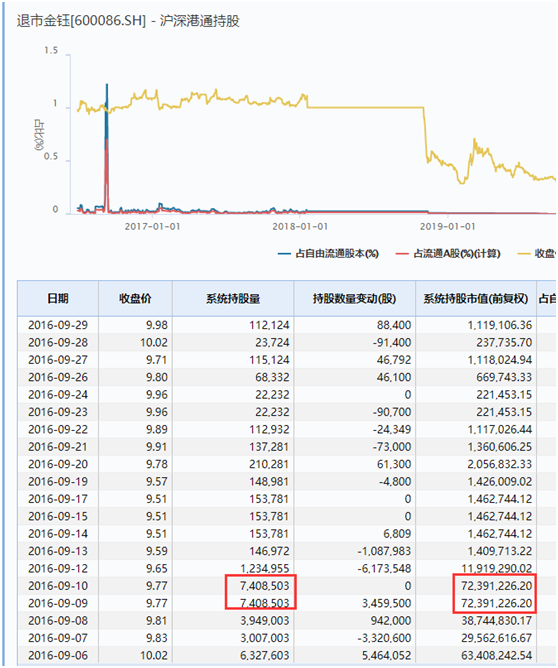Click change value 5,464,052
The height and width of the screenshot is (668, 558).
387,656
